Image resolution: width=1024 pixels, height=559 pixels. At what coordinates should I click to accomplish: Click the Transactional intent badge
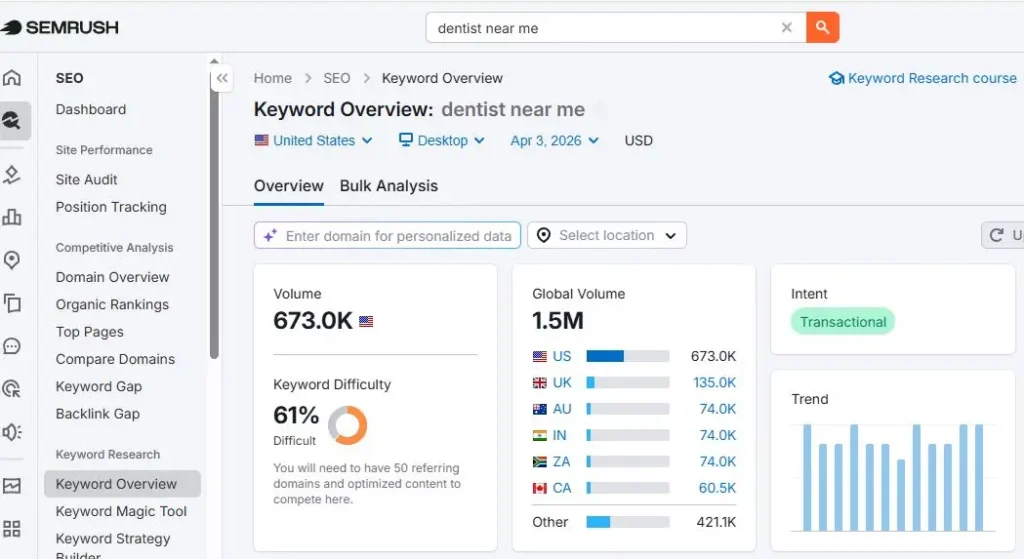click(x=842, y=322)
